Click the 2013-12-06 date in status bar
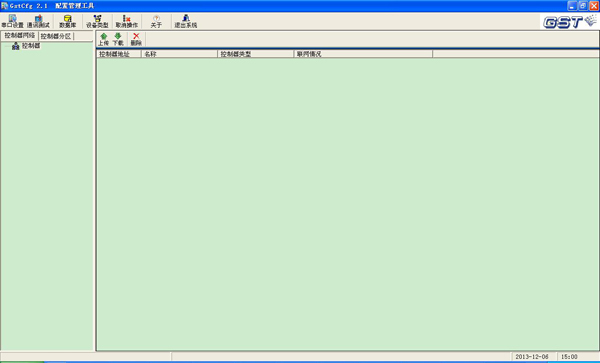This screenshot has width=600, height=363. pyautogui.click(x=532, y=356)
